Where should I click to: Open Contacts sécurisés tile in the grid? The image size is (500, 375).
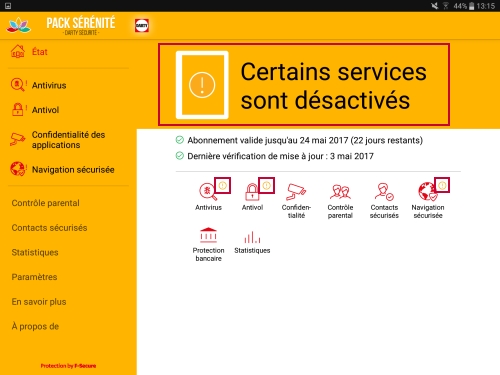[384, 201]
